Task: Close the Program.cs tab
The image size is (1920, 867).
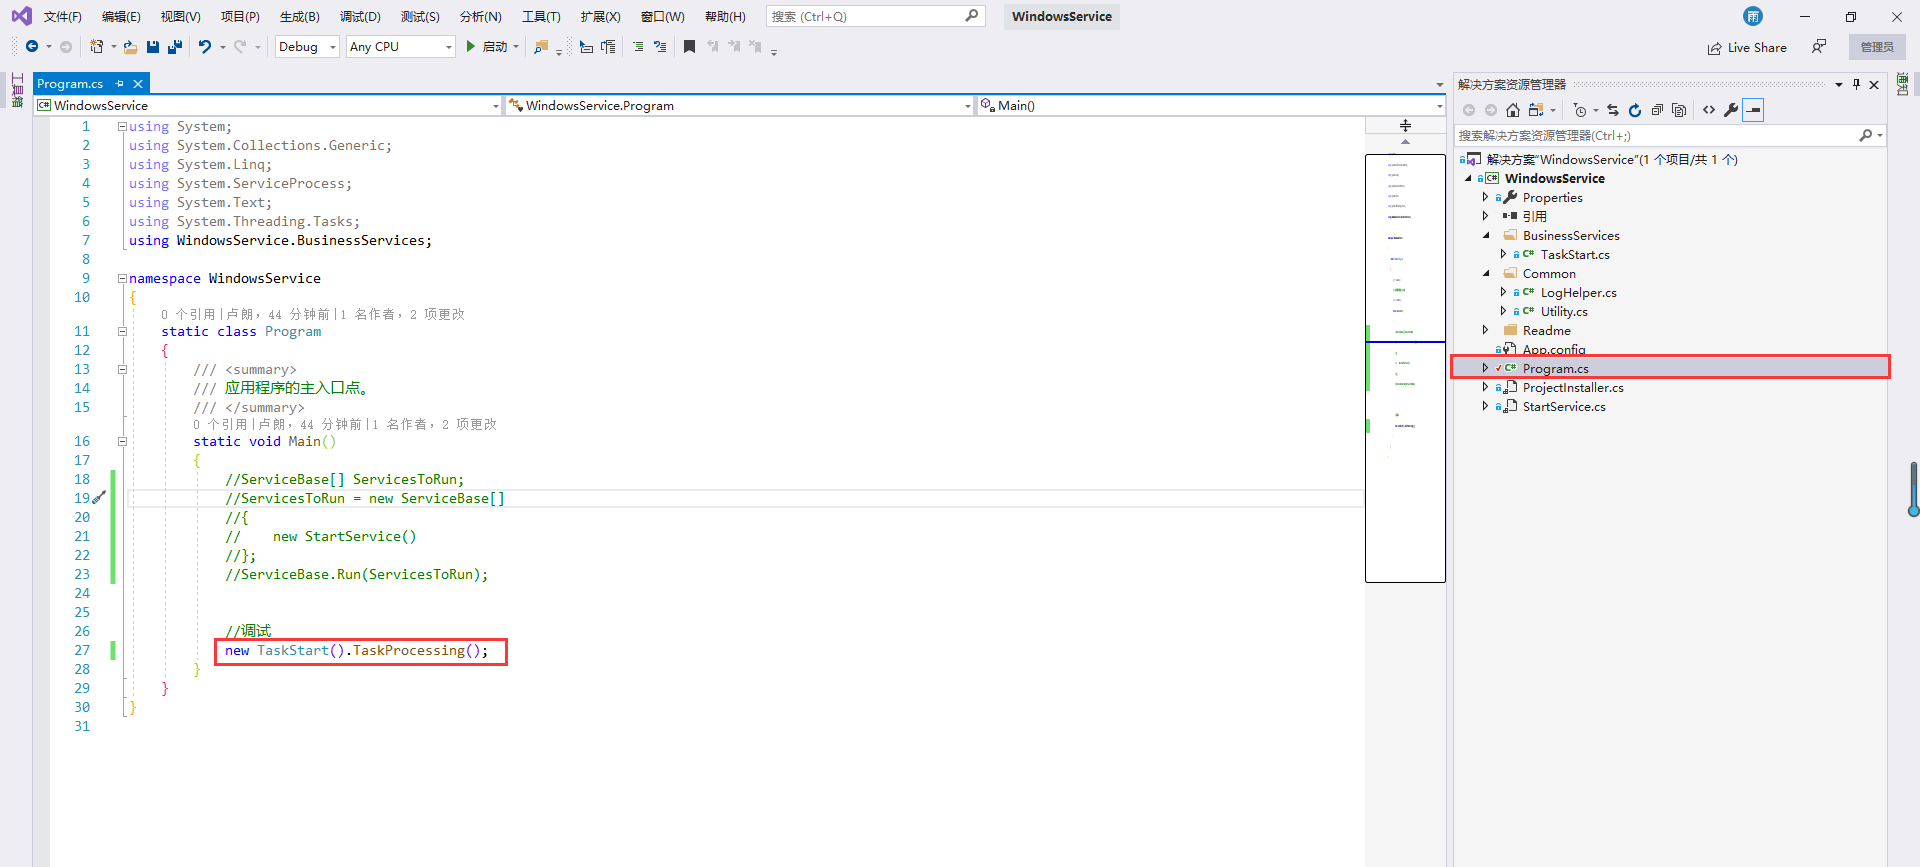Action: (138, 84)
